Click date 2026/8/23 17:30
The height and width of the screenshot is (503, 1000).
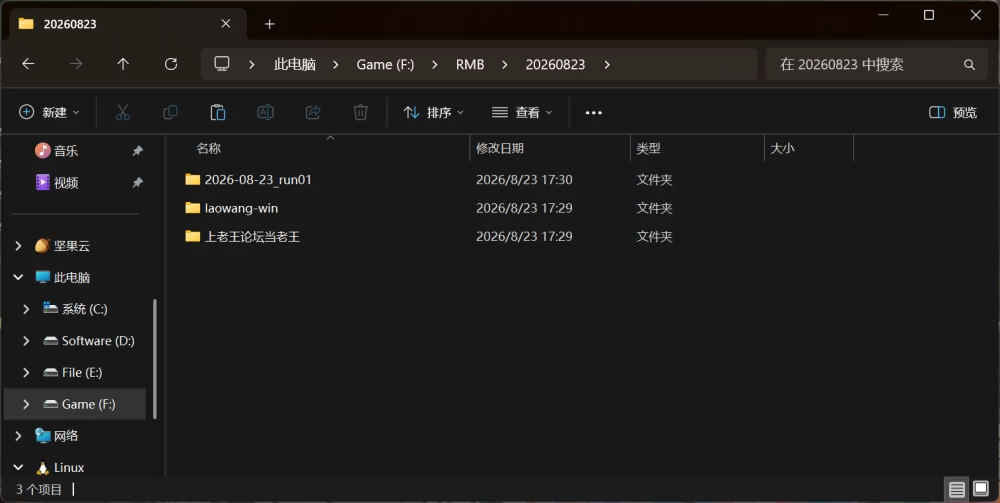click(524, 180)
